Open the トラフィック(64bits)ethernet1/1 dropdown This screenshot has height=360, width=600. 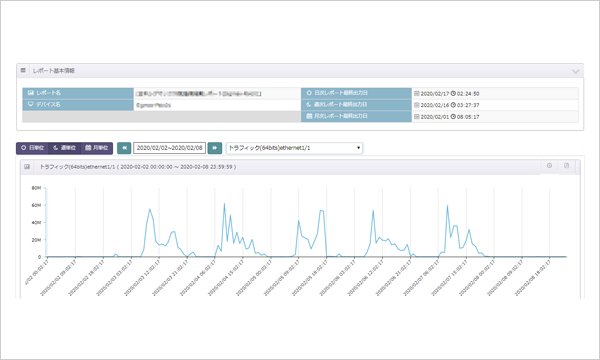pos(294,148)
